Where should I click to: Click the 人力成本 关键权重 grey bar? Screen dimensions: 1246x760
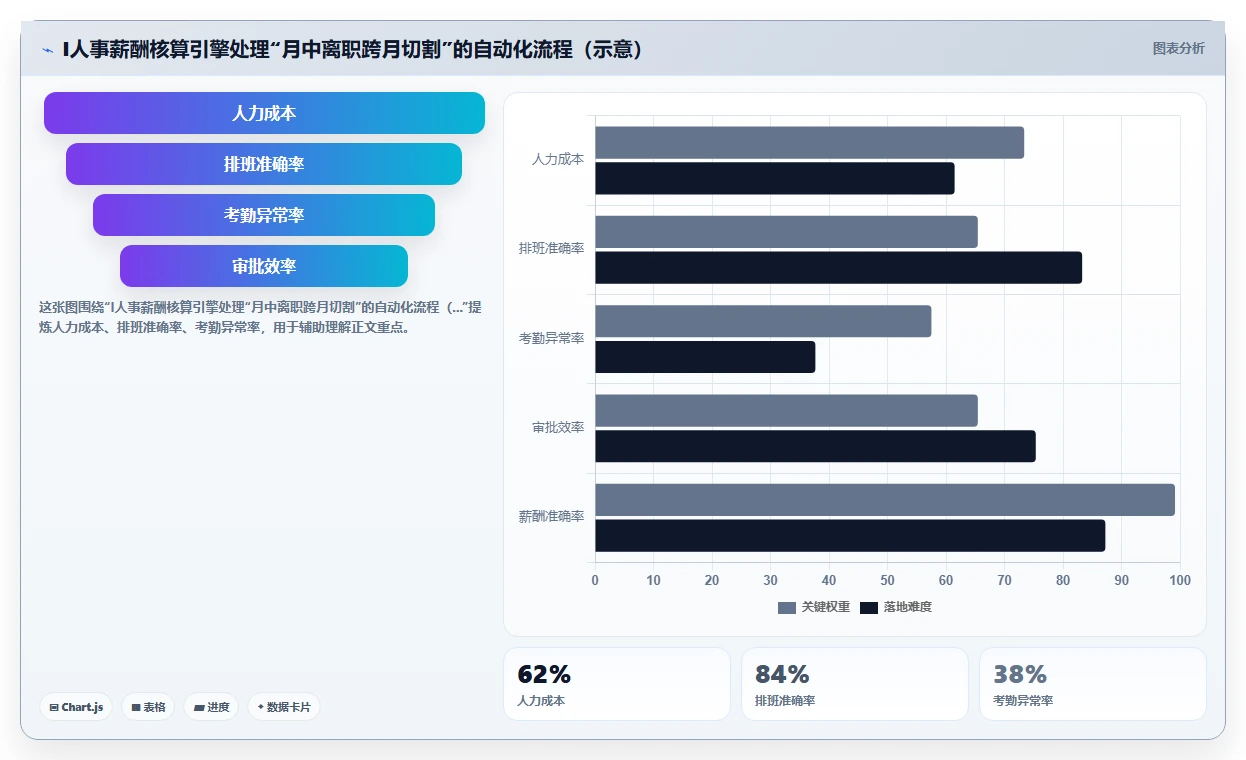(809, 143)
